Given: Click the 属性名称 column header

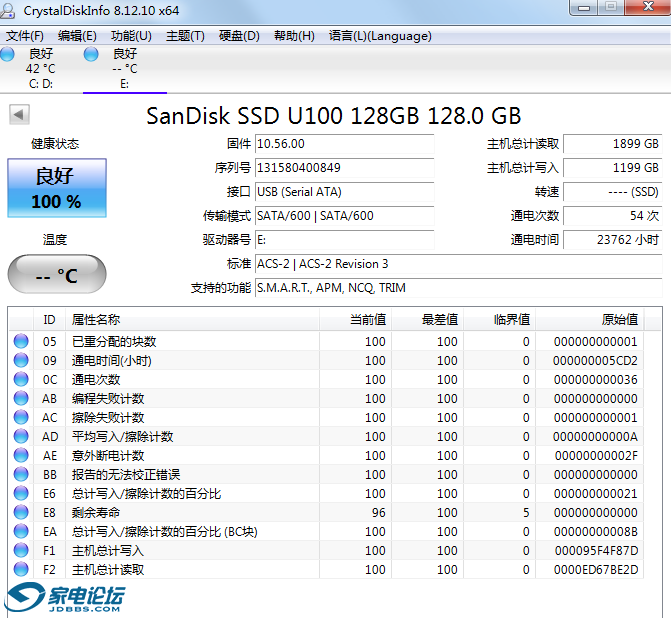Looking at the screenshot, I should point(192,319).
